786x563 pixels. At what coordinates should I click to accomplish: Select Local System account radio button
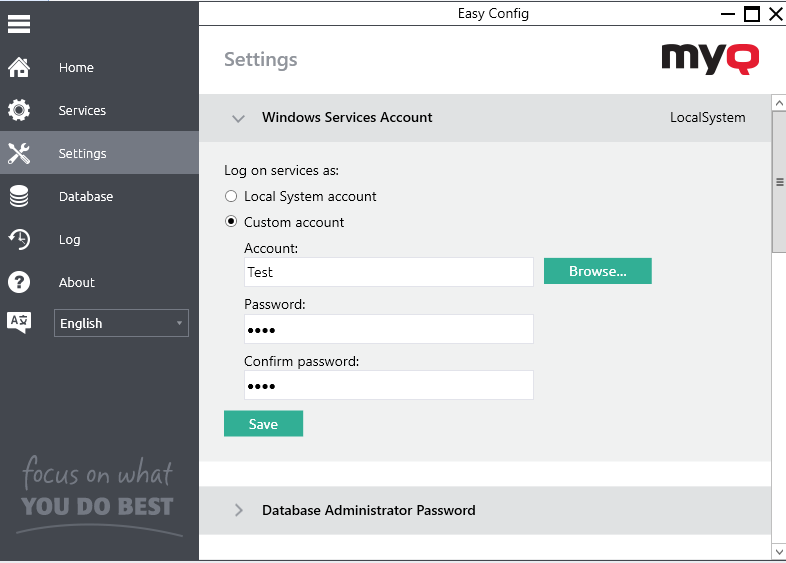231,197
